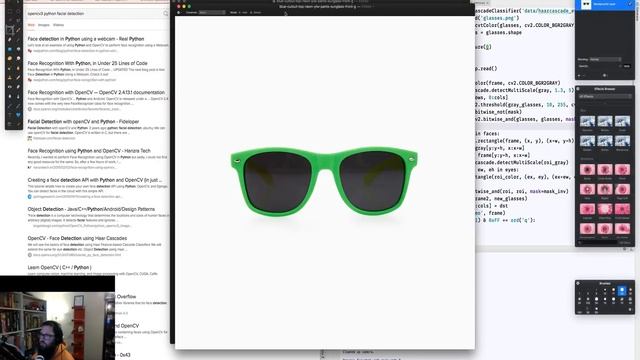640x360 pixels.
Task: Open the gear menu at Layers panel bottom
Action: 604,76
